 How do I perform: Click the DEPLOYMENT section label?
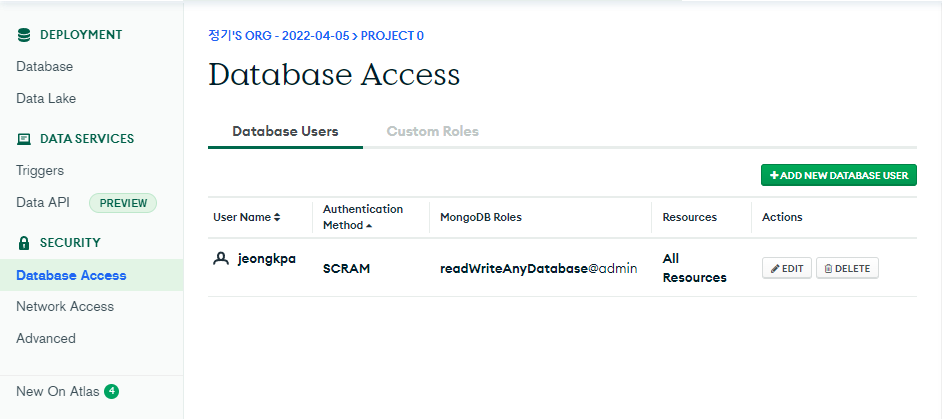pos(81,35)
